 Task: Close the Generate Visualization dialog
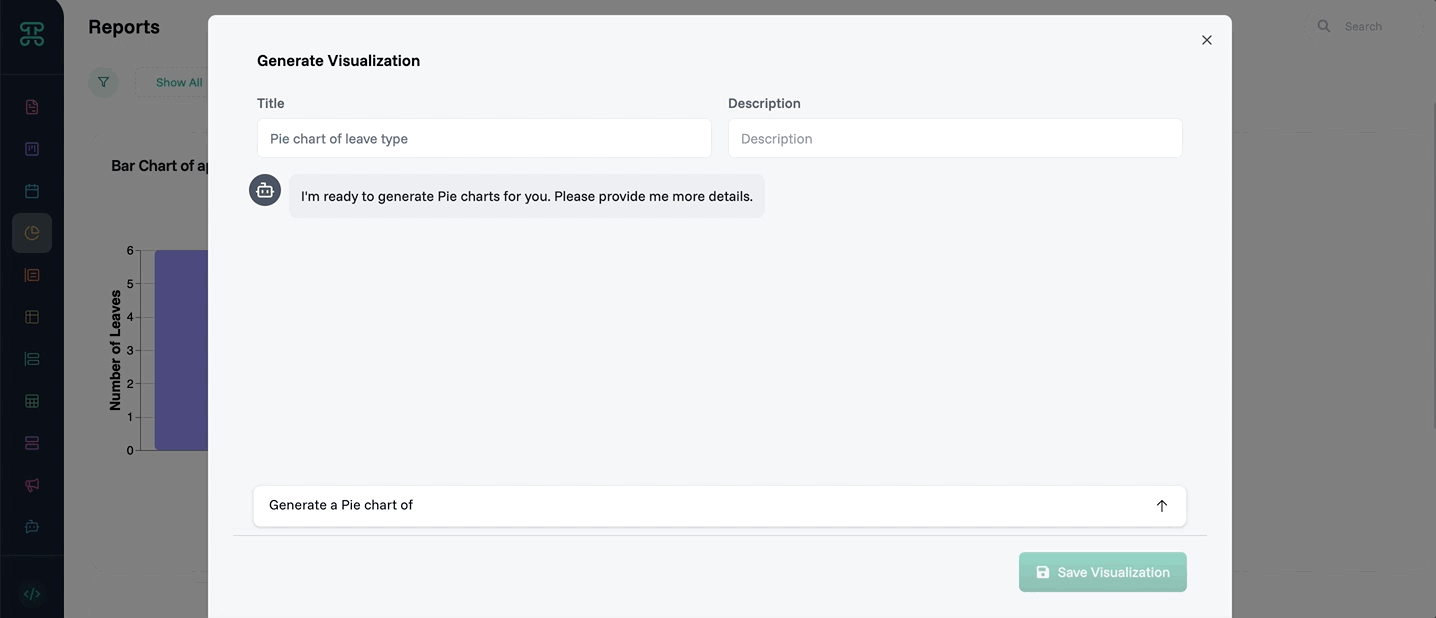(1206, 40)
